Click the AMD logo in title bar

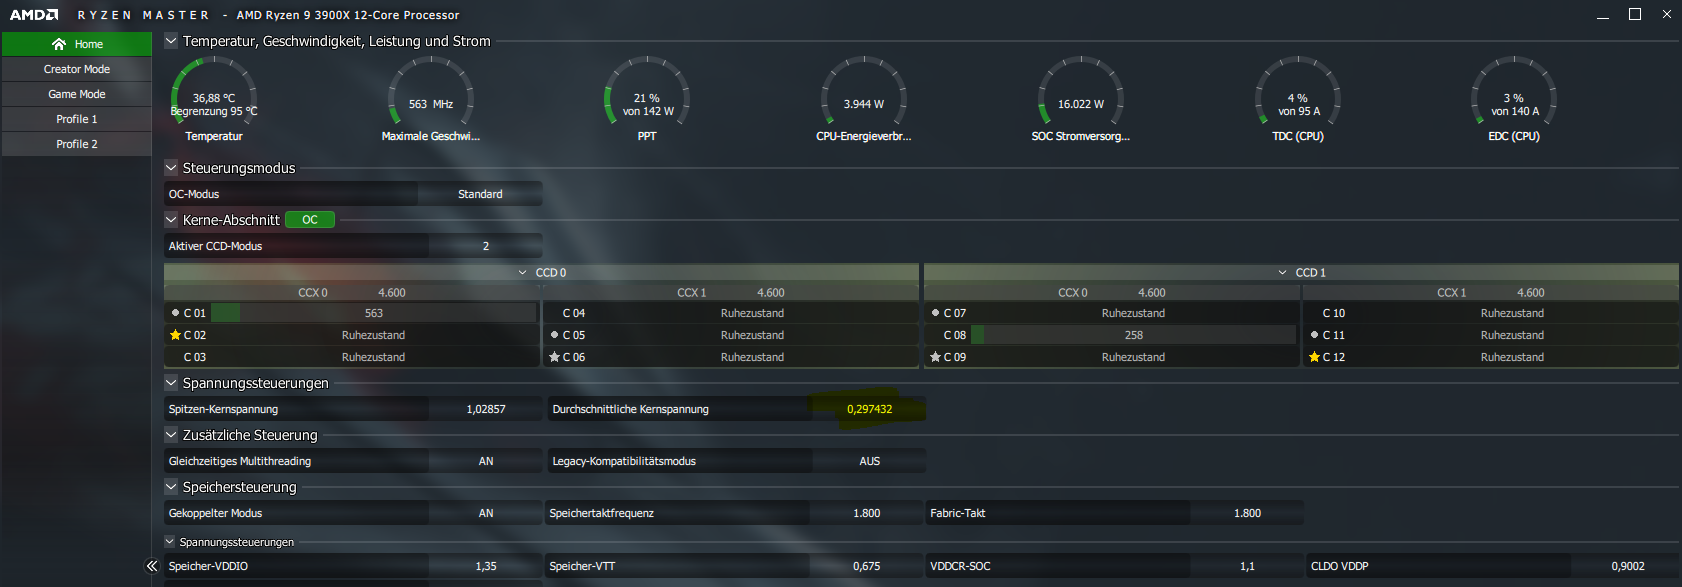[34, 15]
